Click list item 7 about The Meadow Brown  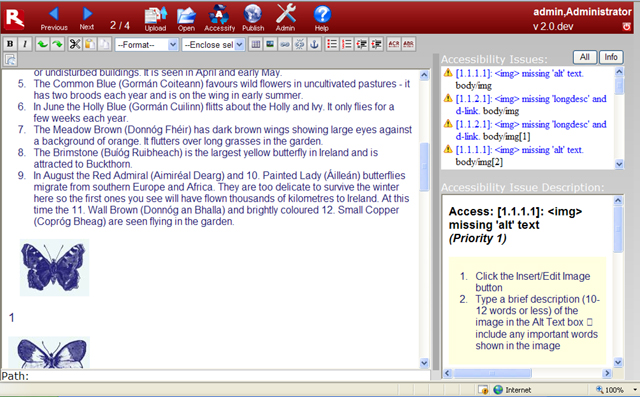point(223,135)
